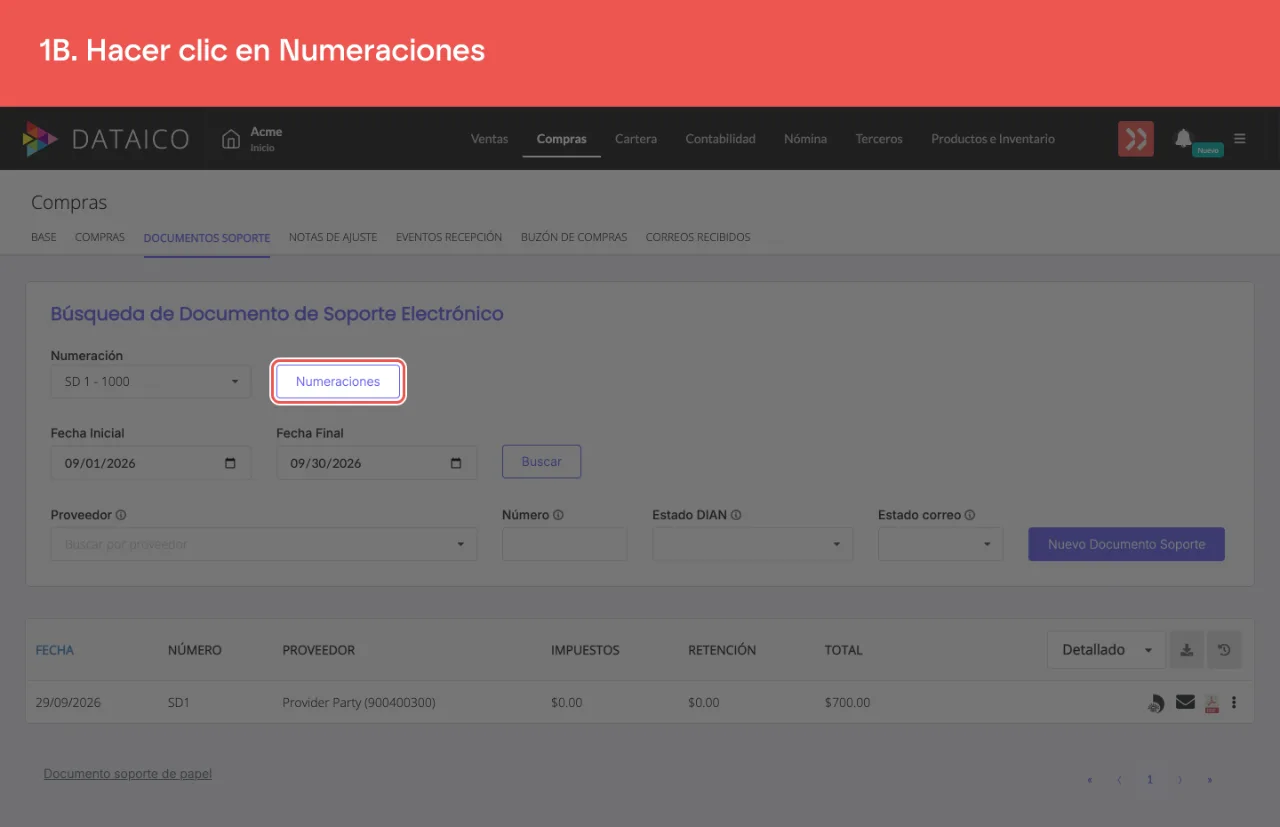Go to first page of results
The height and width of the screenshot is (827, 1280).
click(x=1090, y=780)
